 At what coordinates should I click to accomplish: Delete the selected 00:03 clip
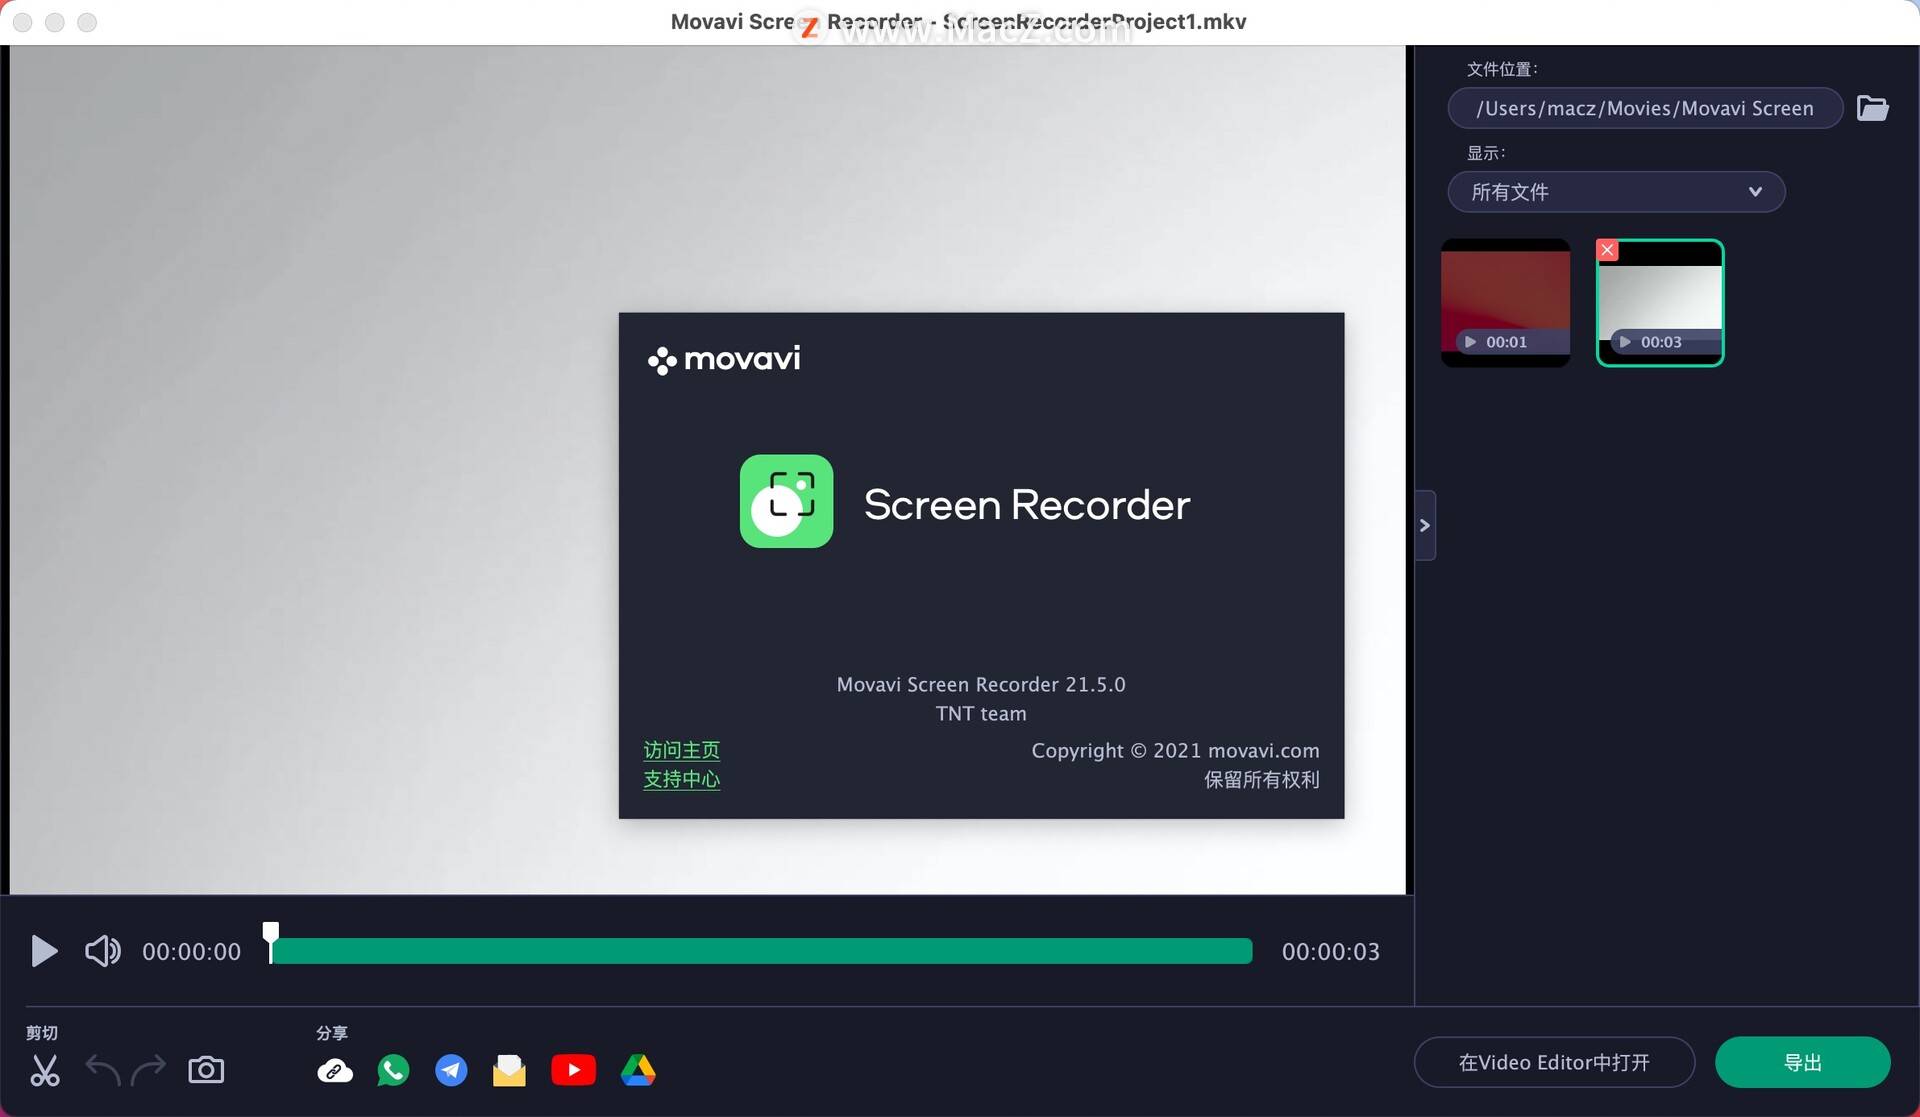1607,250
